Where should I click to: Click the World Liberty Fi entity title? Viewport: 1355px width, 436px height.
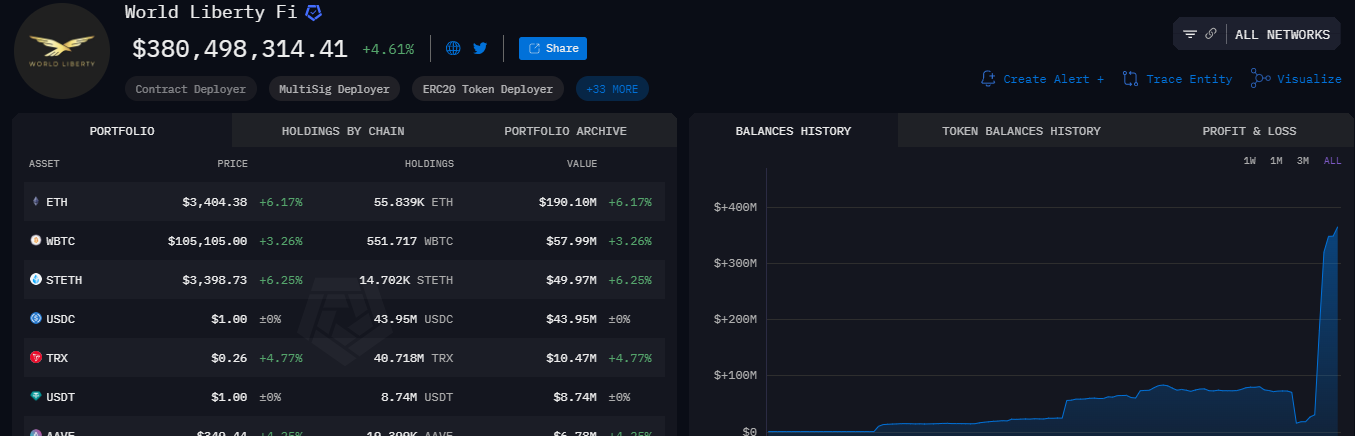210,13
